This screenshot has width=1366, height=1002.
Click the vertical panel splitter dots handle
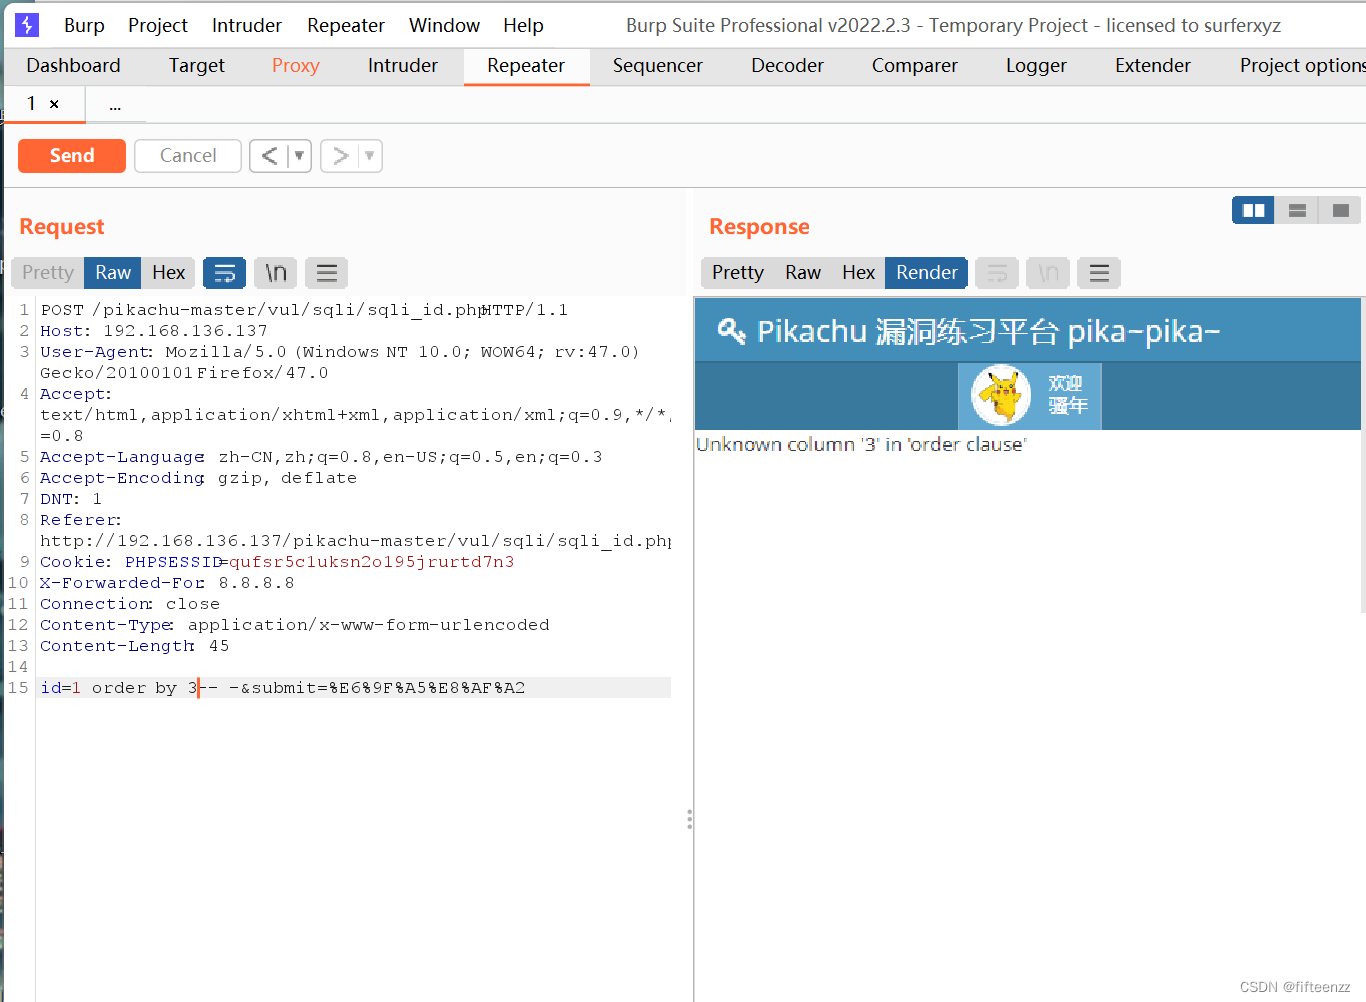689,820
